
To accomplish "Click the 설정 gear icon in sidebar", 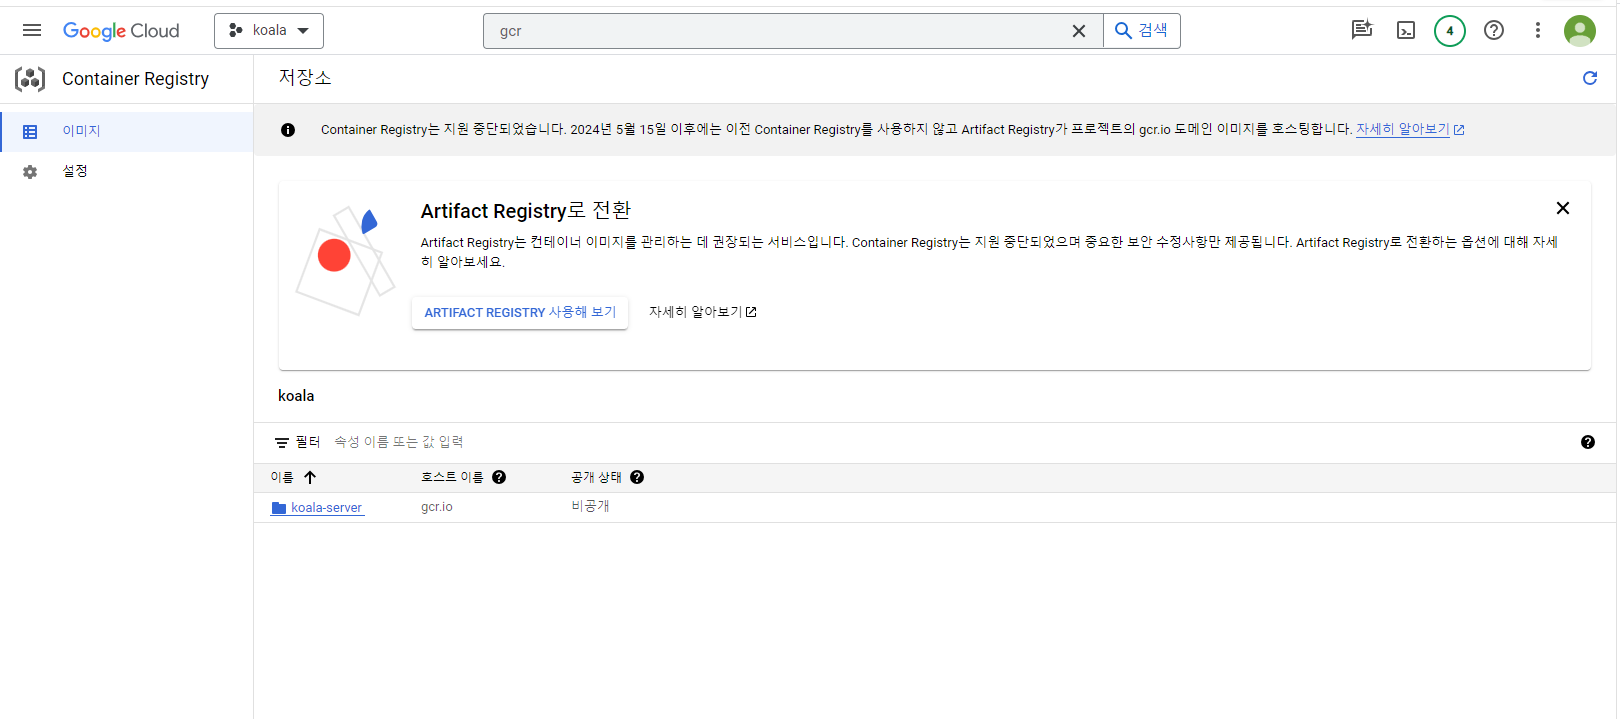I will (30, 172).
